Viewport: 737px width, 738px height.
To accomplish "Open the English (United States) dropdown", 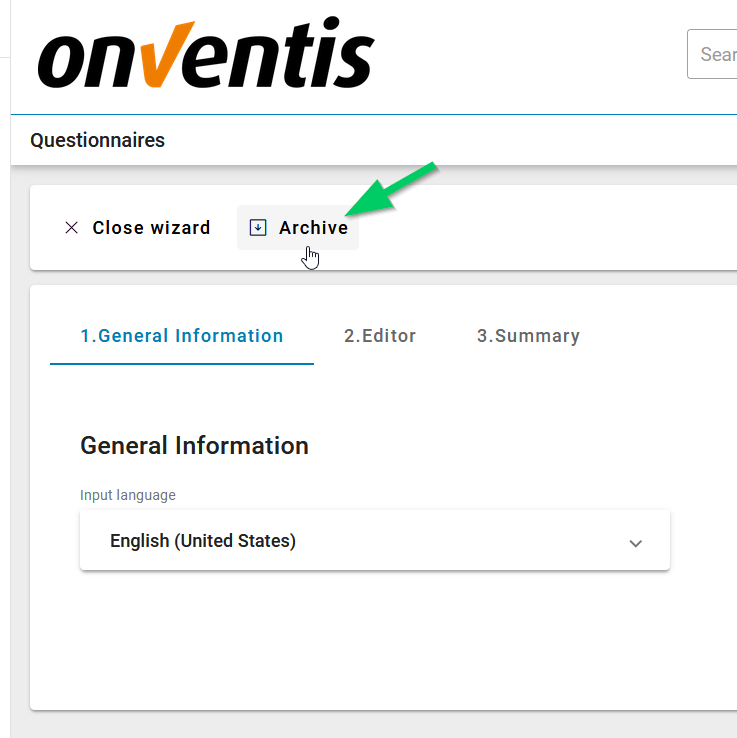I will pos(374,541).
